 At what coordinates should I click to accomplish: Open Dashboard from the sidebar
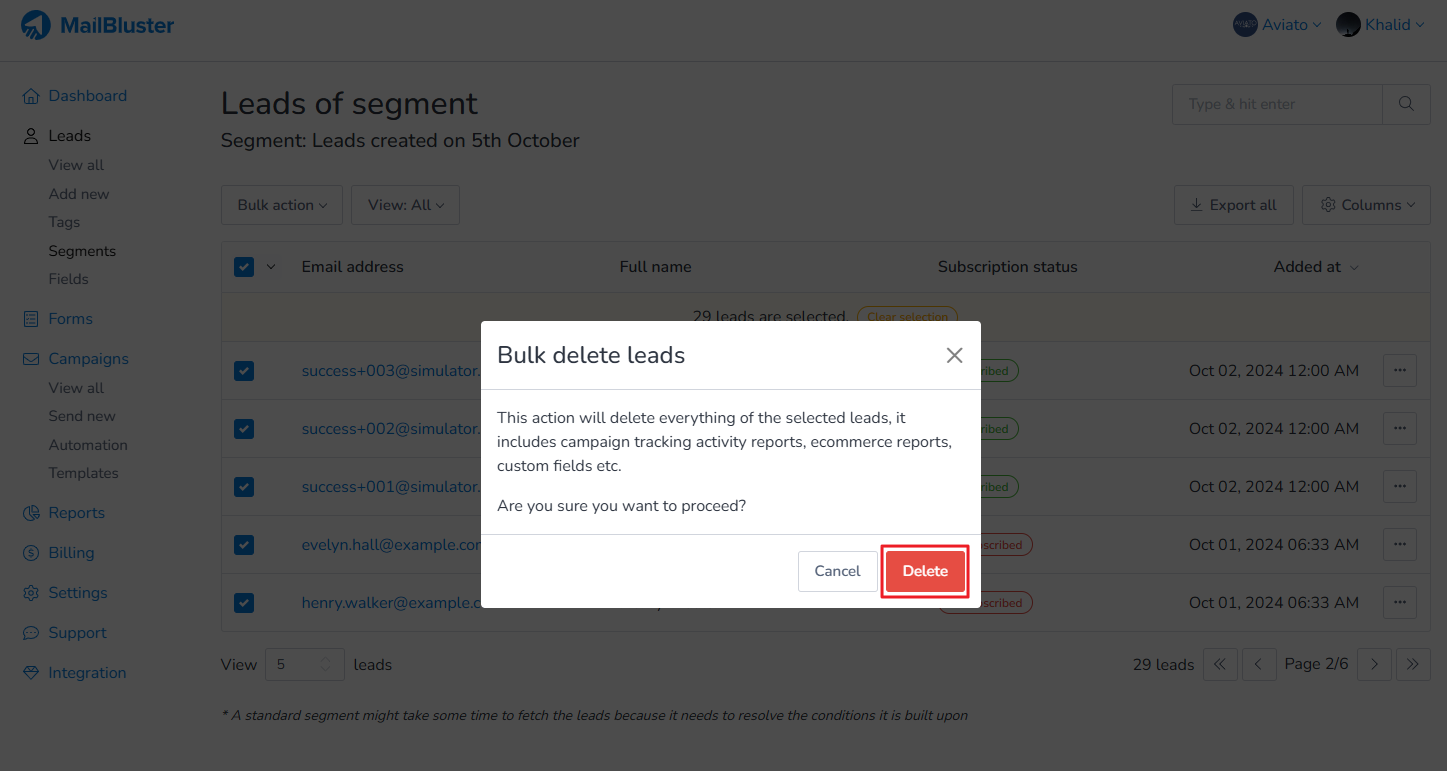tap(87, 96)
